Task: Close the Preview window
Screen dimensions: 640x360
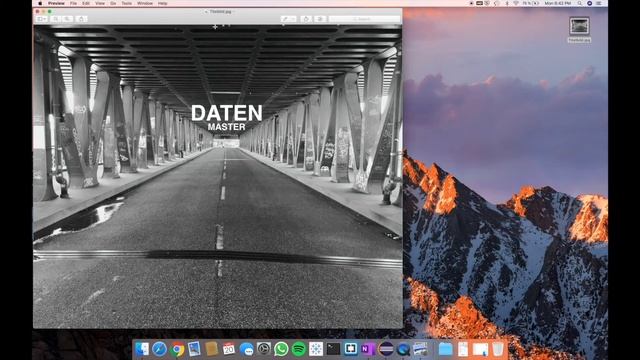Action: [38, 11]
